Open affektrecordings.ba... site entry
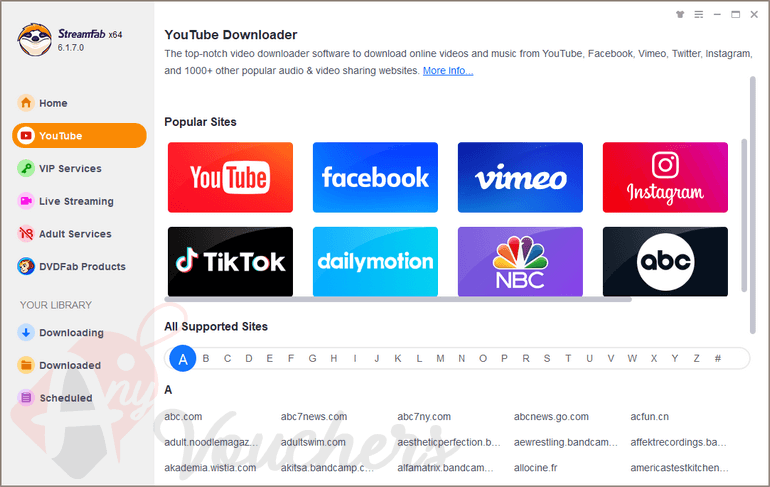 (x=678, y=442)
